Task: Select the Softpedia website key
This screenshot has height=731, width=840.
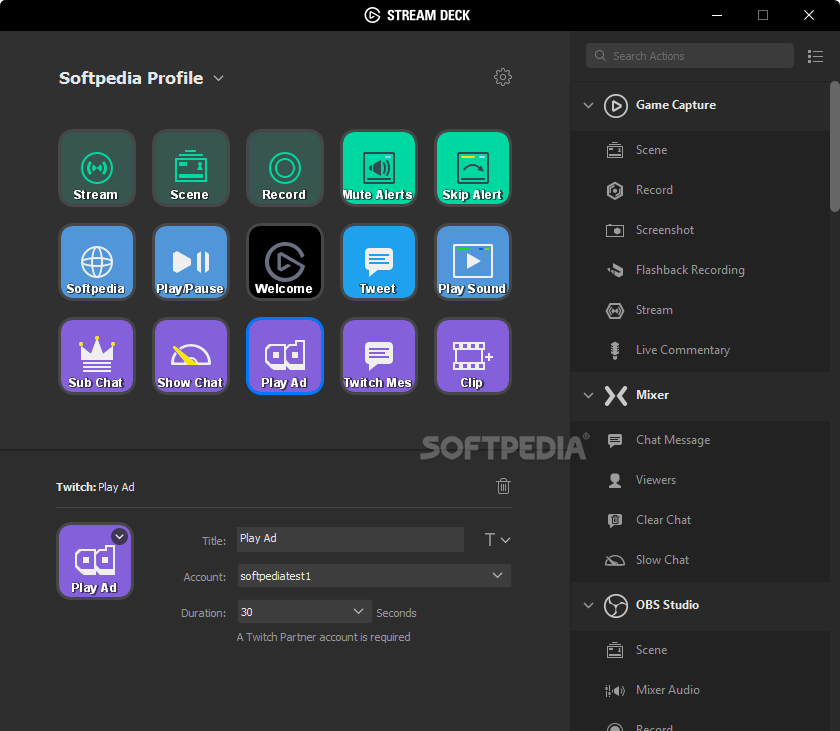Action: coord(96,262)
